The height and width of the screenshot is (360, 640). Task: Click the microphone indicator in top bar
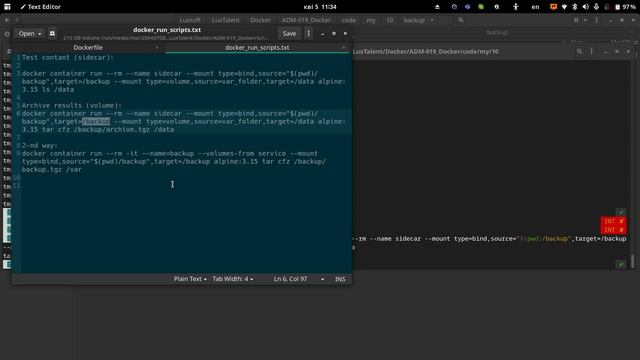[x=596, y=7]
